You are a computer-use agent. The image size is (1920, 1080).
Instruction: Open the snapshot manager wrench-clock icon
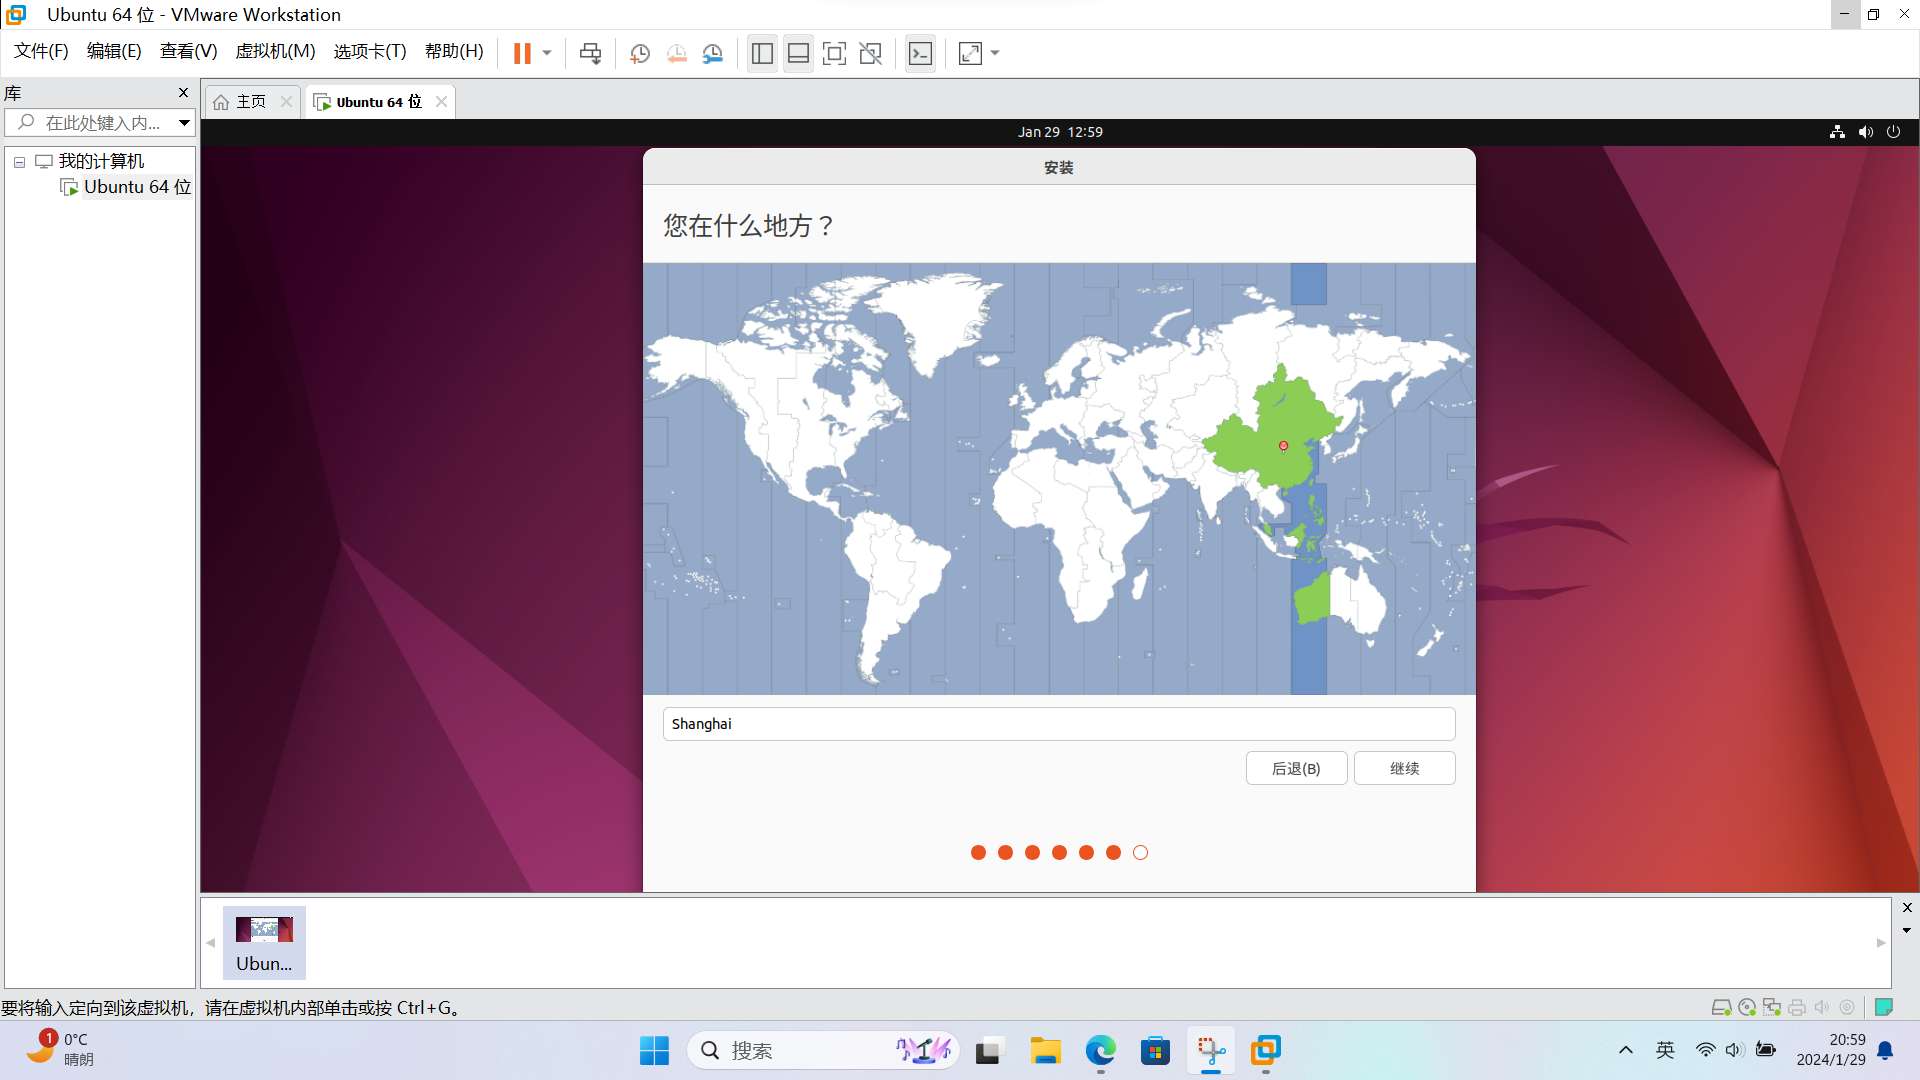pos(713,53)
